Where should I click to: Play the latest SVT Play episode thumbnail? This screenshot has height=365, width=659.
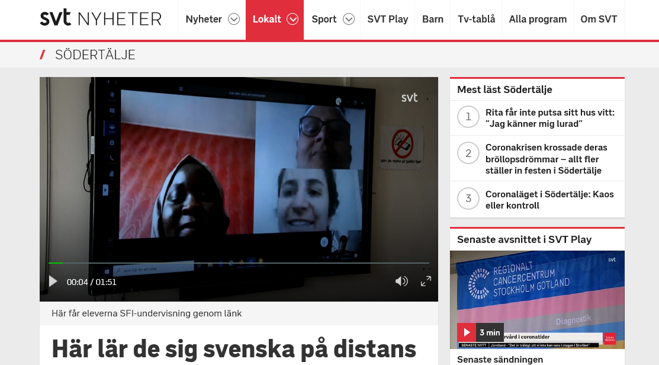[x=467, y=333]
